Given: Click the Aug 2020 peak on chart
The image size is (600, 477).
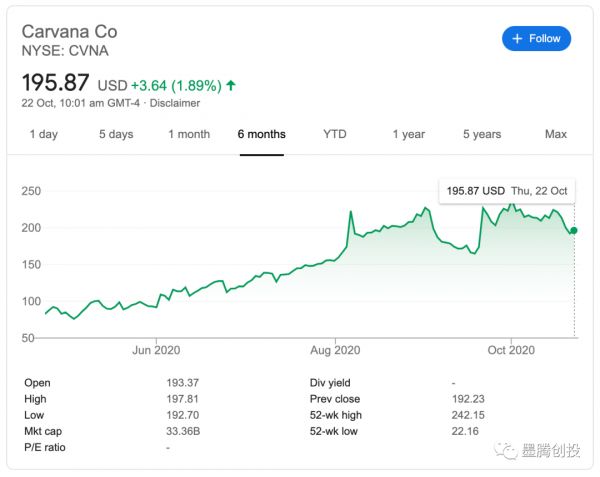Looking at the screenshot, I should coord(351,212).
